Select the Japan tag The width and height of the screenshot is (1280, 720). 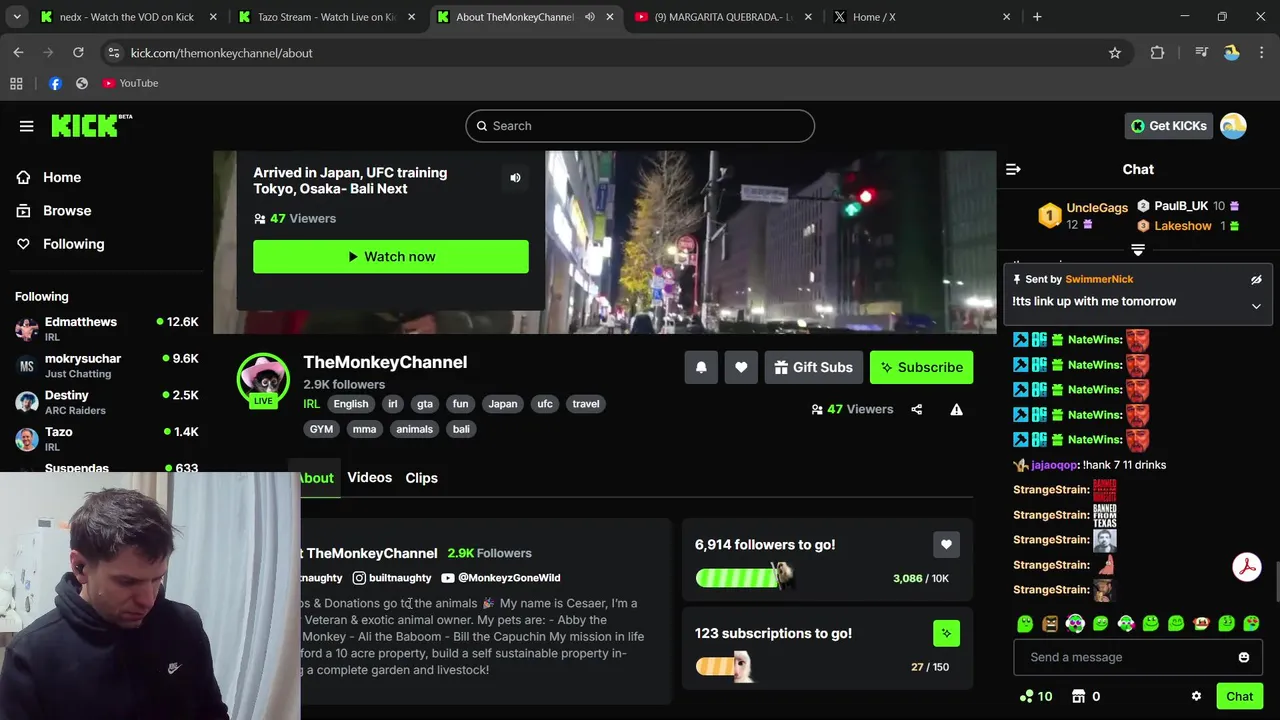[x=503, y=404]
